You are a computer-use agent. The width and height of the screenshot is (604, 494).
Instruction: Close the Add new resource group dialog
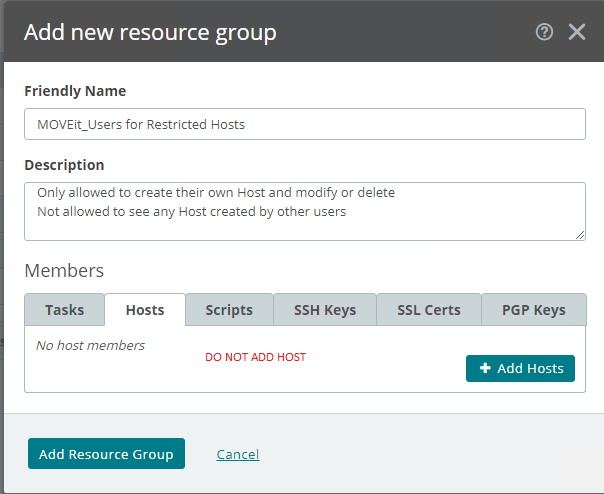click(x=577, y=32)
